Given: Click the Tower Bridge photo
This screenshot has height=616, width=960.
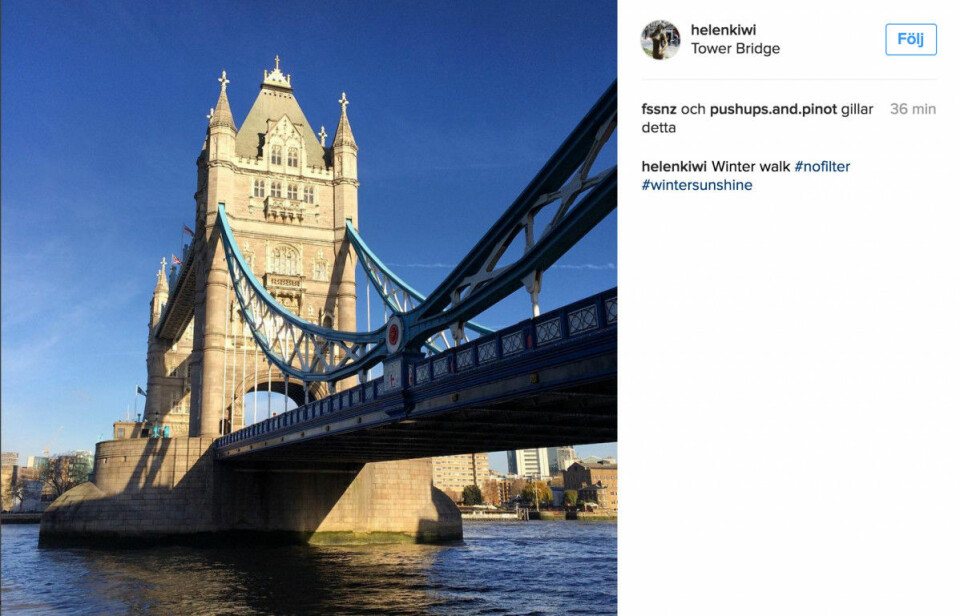Looking at the screenshot, I should tap(300, 300).
